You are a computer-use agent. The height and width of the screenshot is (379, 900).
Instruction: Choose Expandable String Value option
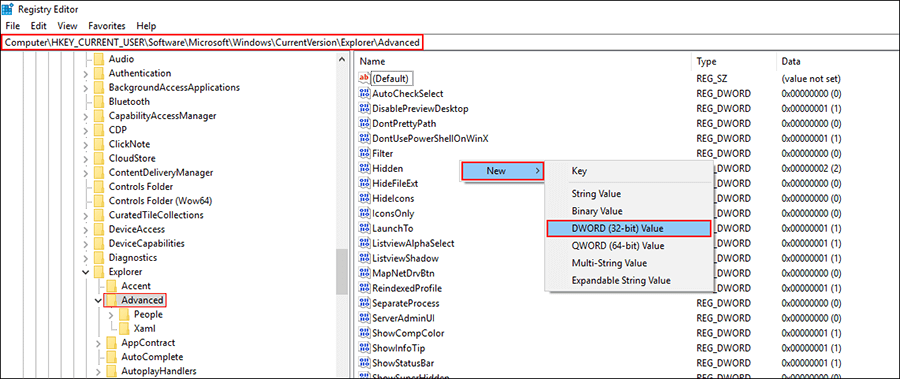[x=629, y=280]
